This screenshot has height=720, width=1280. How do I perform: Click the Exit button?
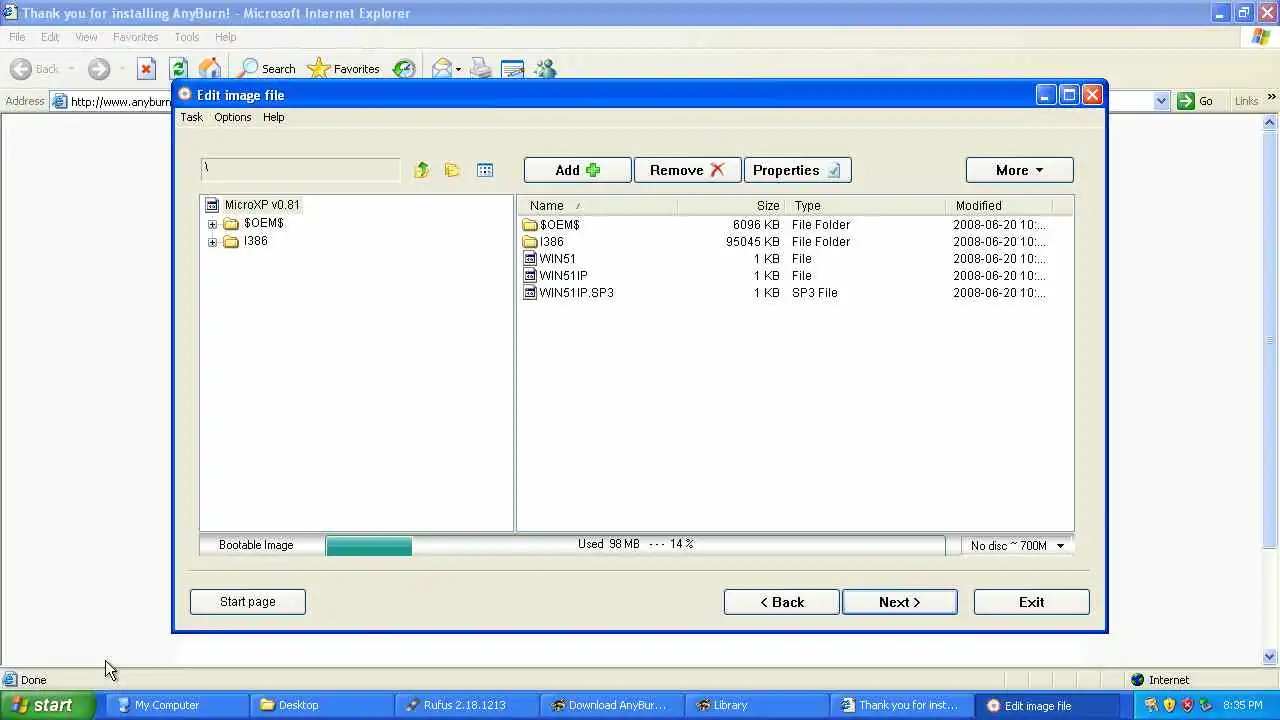(x=1031, y=602)
